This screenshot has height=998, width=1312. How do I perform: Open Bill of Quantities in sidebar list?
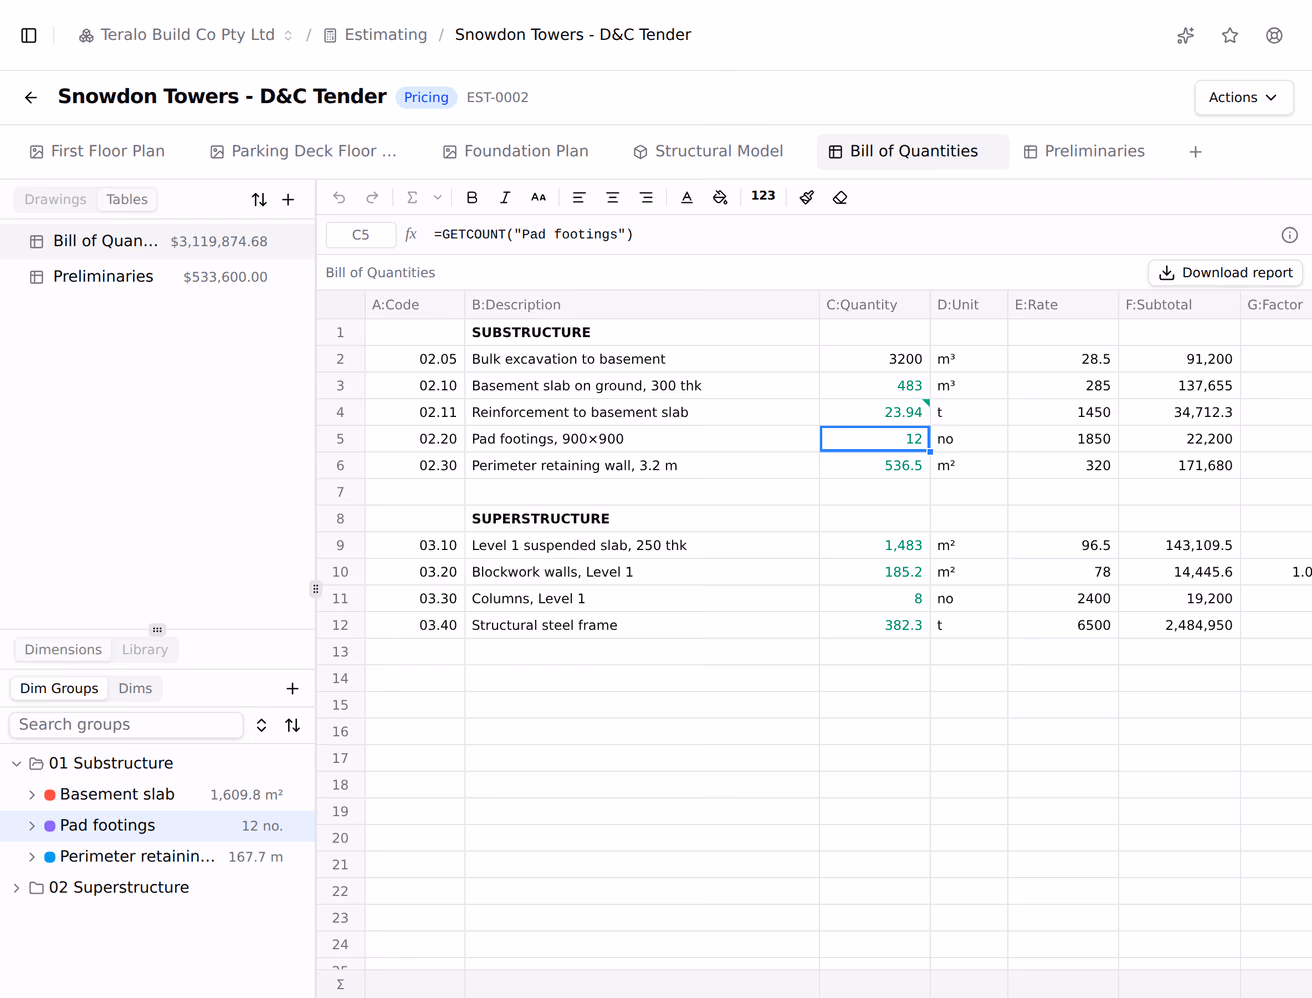click(x=157, y=241)
